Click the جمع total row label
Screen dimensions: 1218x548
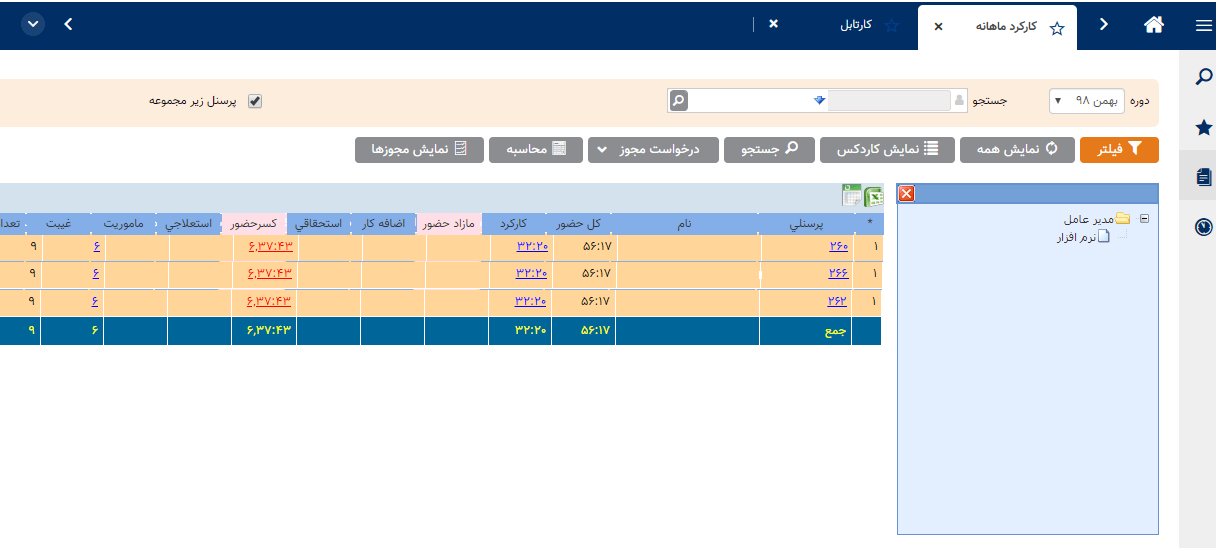[x=837, y=331]
